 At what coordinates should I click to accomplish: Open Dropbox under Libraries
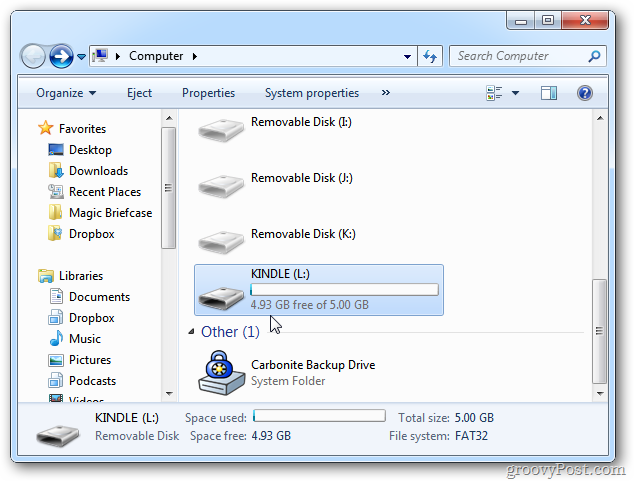click(92, 318)
